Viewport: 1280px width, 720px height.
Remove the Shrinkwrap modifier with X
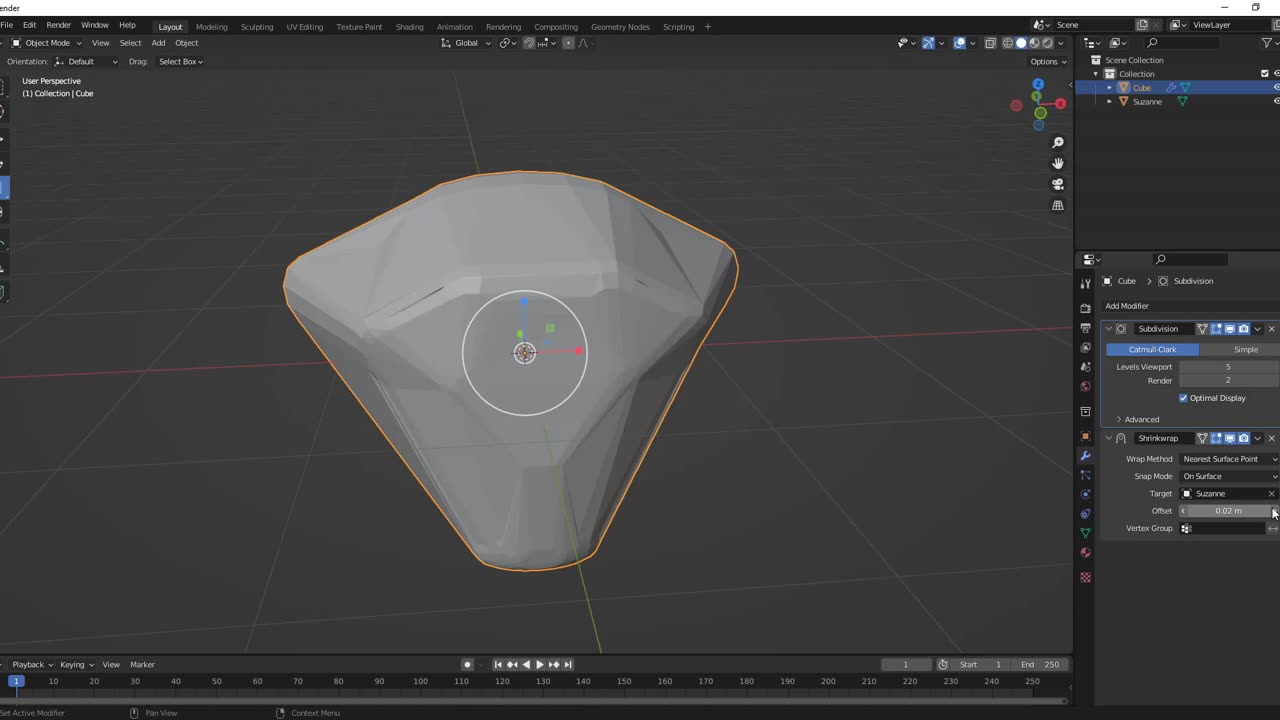1271,438
